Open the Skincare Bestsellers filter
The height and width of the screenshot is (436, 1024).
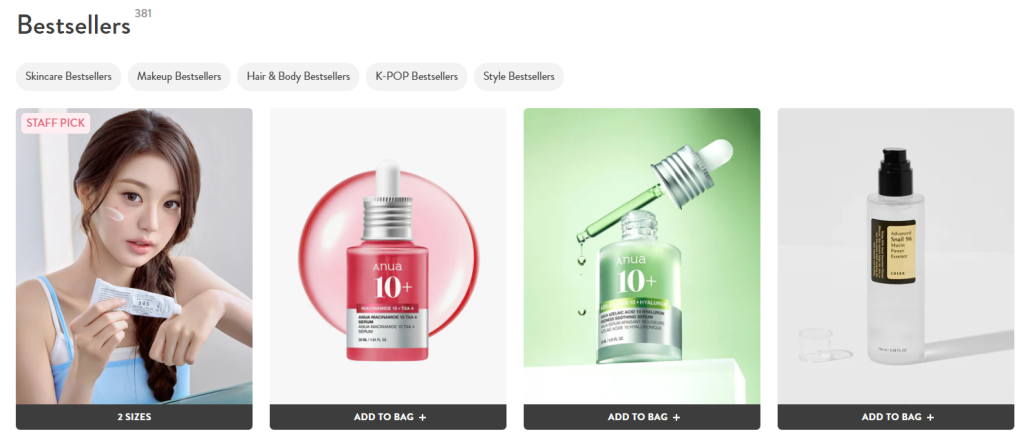click(69, 76)
